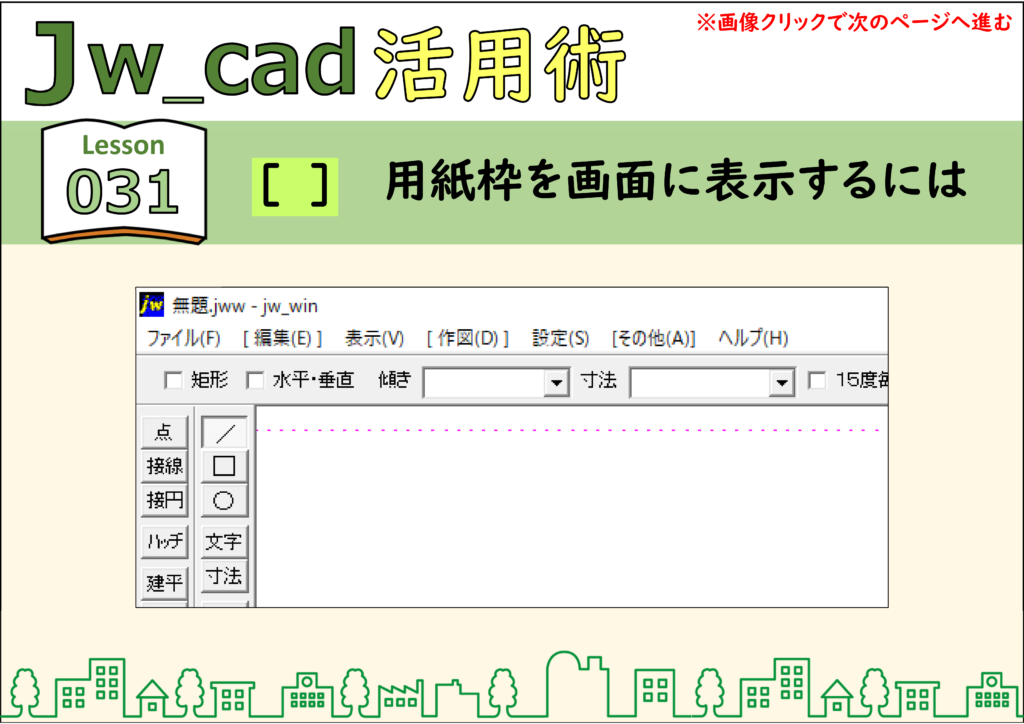Click the 建平 tool button
The image size is (1024, 724).
point(165,582)
